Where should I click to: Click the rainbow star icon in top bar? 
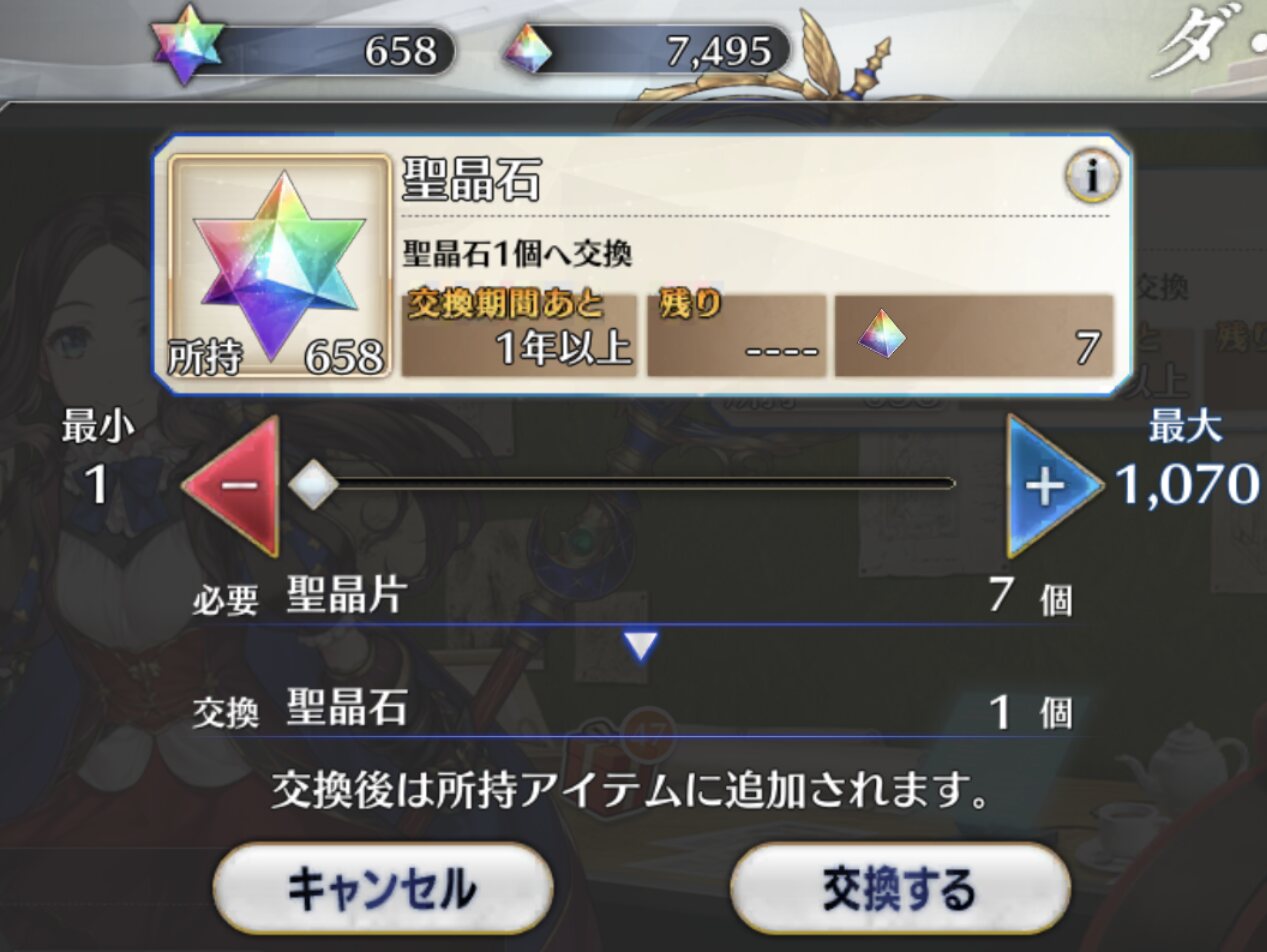pos(188,46)
